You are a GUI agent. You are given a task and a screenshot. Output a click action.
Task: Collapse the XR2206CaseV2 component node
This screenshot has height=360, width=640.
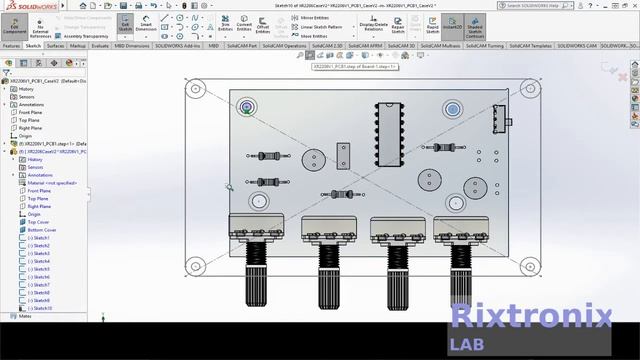pyautogui.click(x=4, y=151)
